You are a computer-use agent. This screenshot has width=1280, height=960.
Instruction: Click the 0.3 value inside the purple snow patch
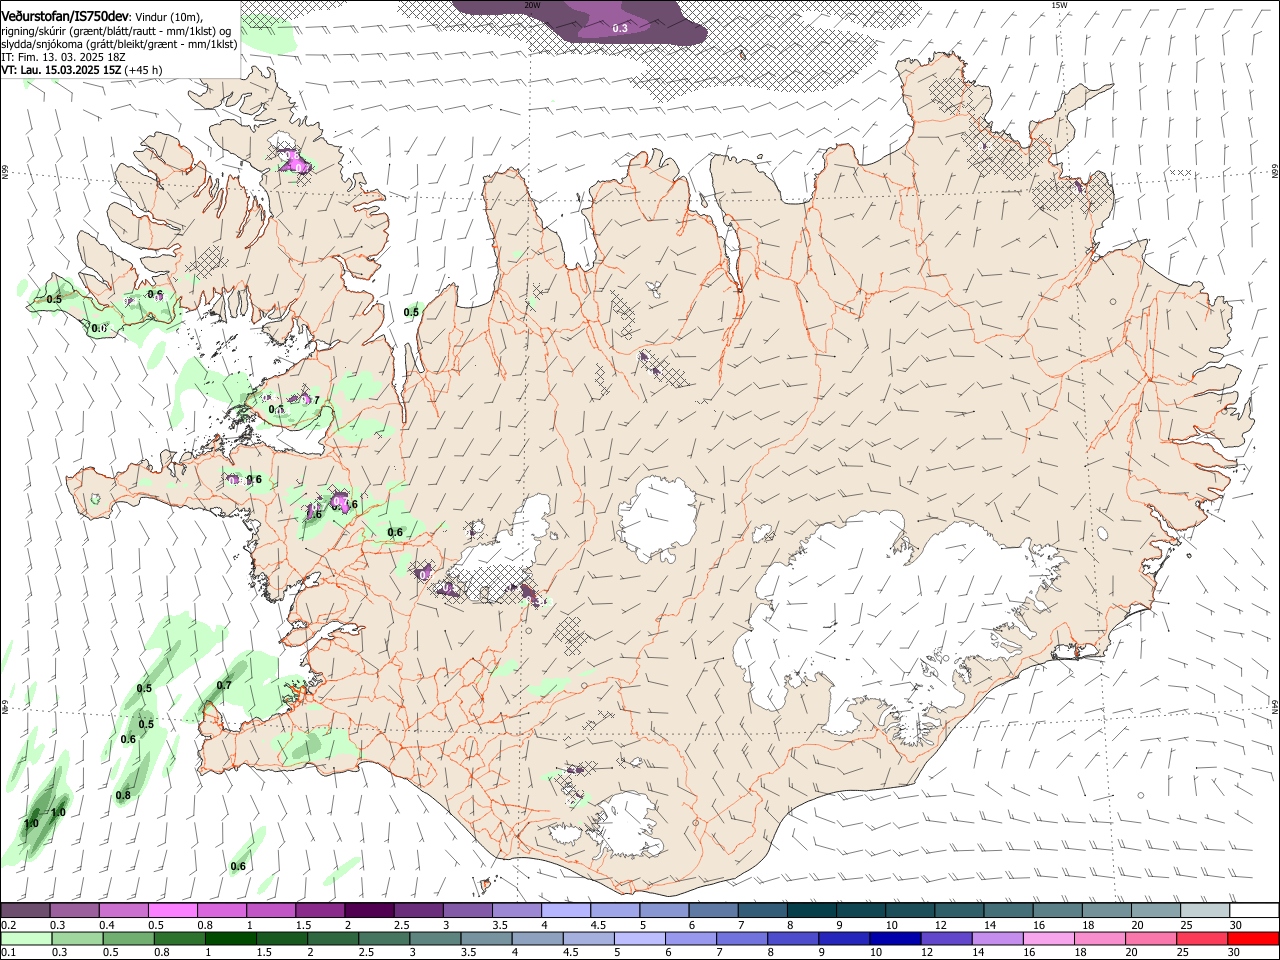tap(620, 28)
